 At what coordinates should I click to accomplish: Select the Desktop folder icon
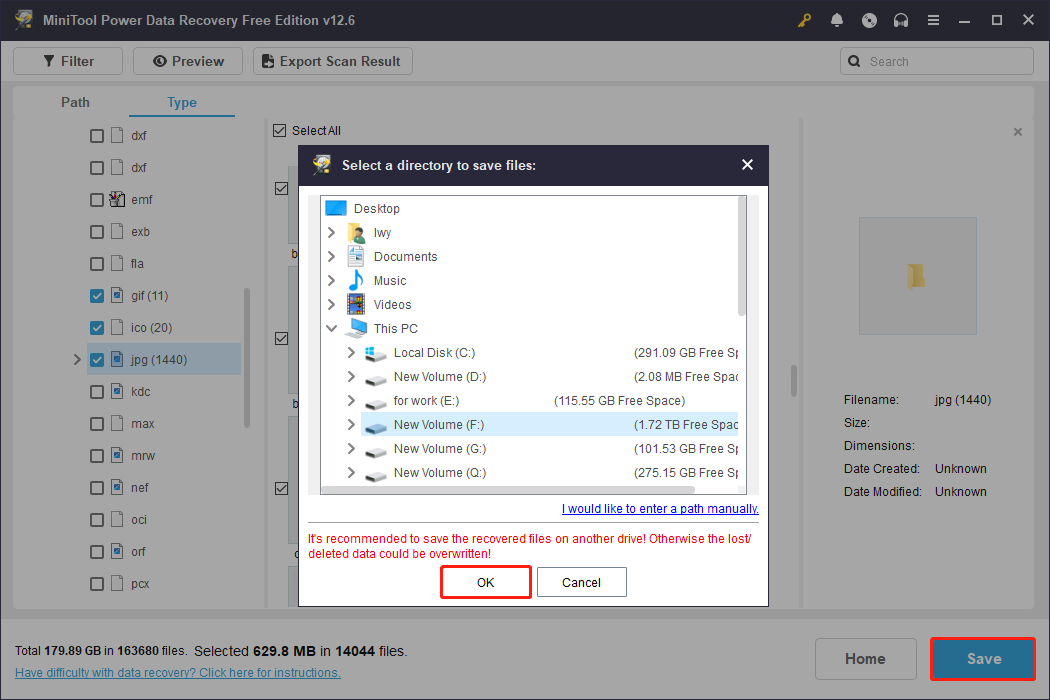pyautogui.click(x=336, y=208)
